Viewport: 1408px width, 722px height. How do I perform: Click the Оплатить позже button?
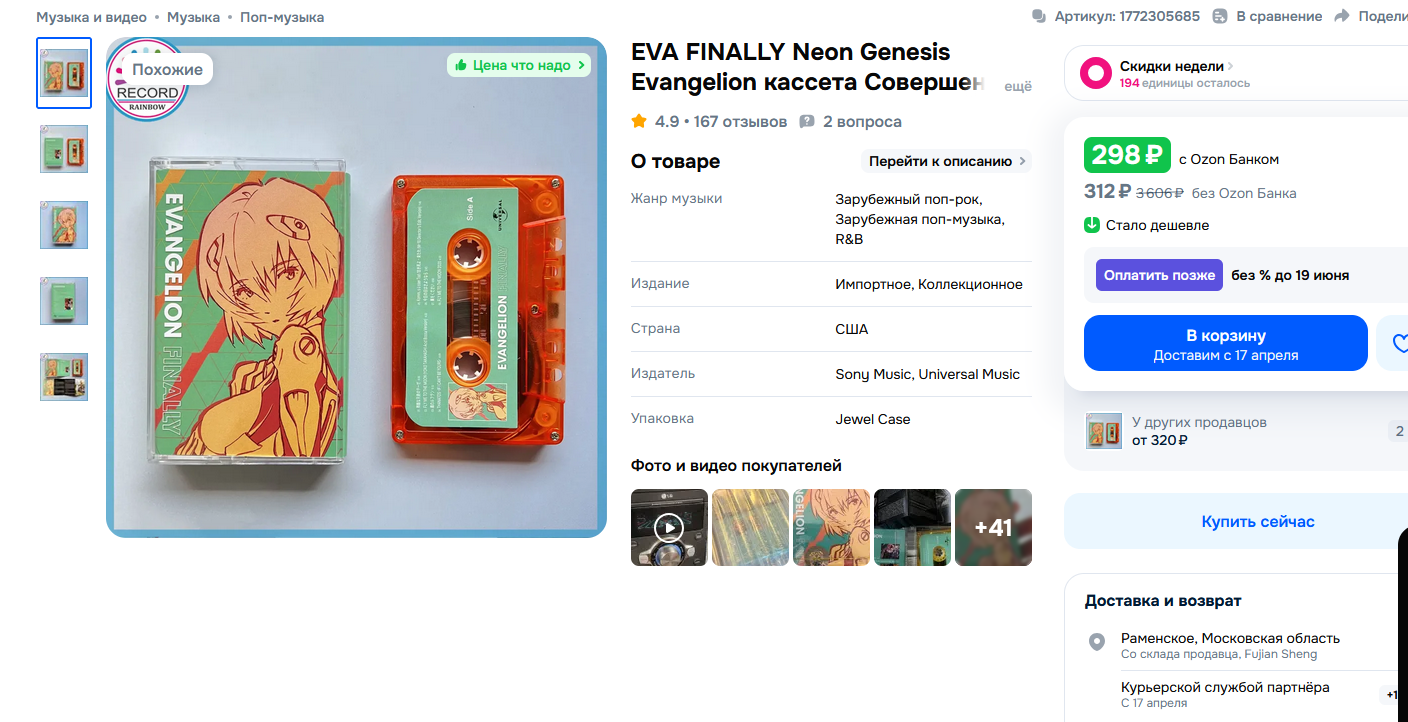pos(1159,275)
